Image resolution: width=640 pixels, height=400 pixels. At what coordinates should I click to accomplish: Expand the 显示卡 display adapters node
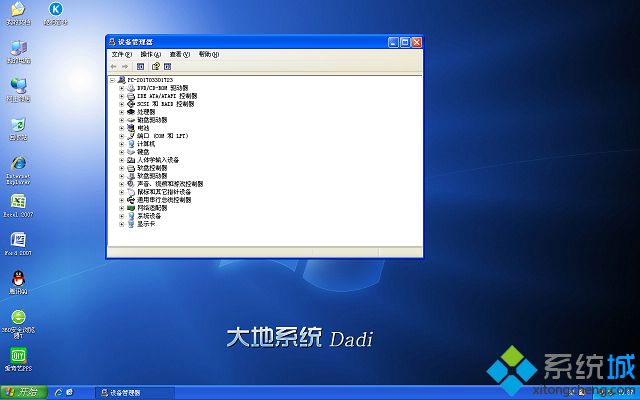pos(121,224)
